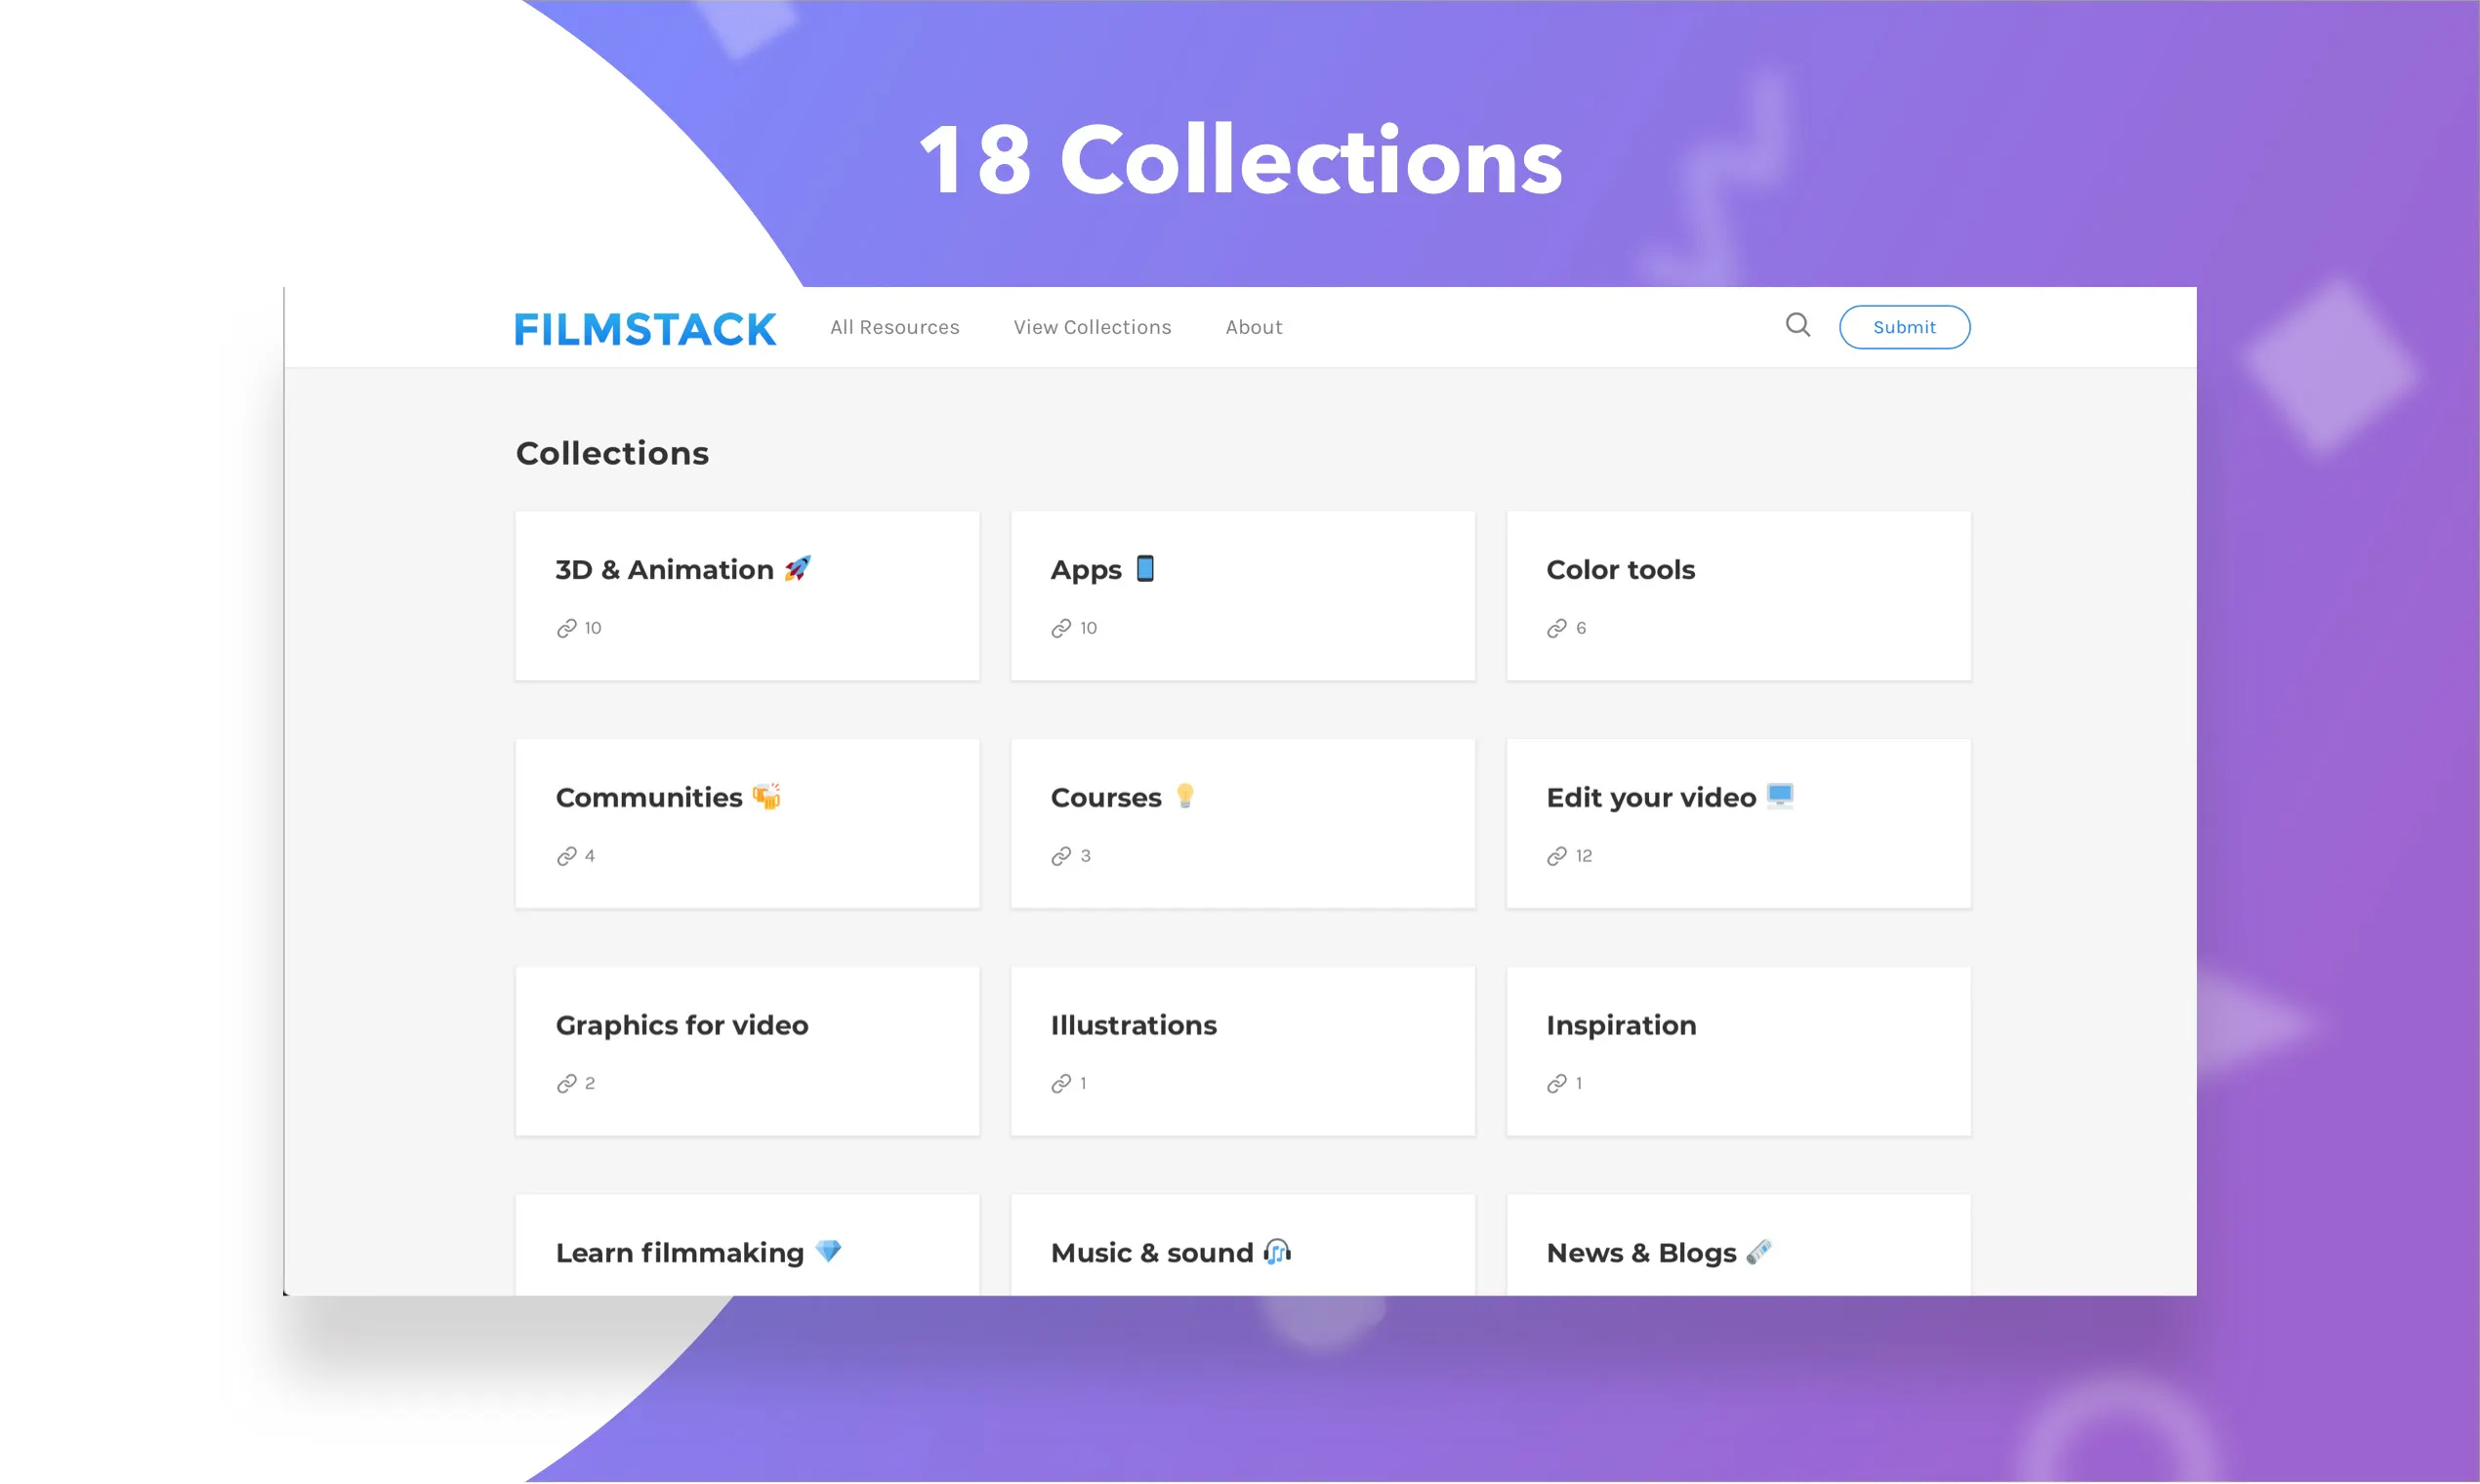
Task: Click the resource count 2 on Graphics for video
Action: 590,1084
